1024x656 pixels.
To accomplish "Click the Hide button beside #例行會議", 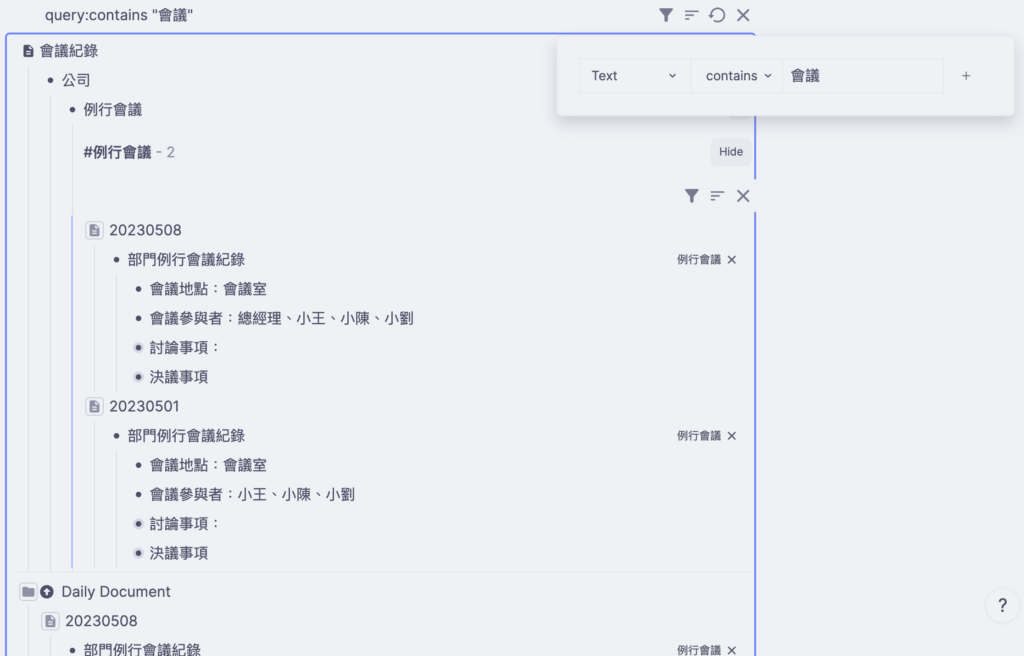I will 731,152.
